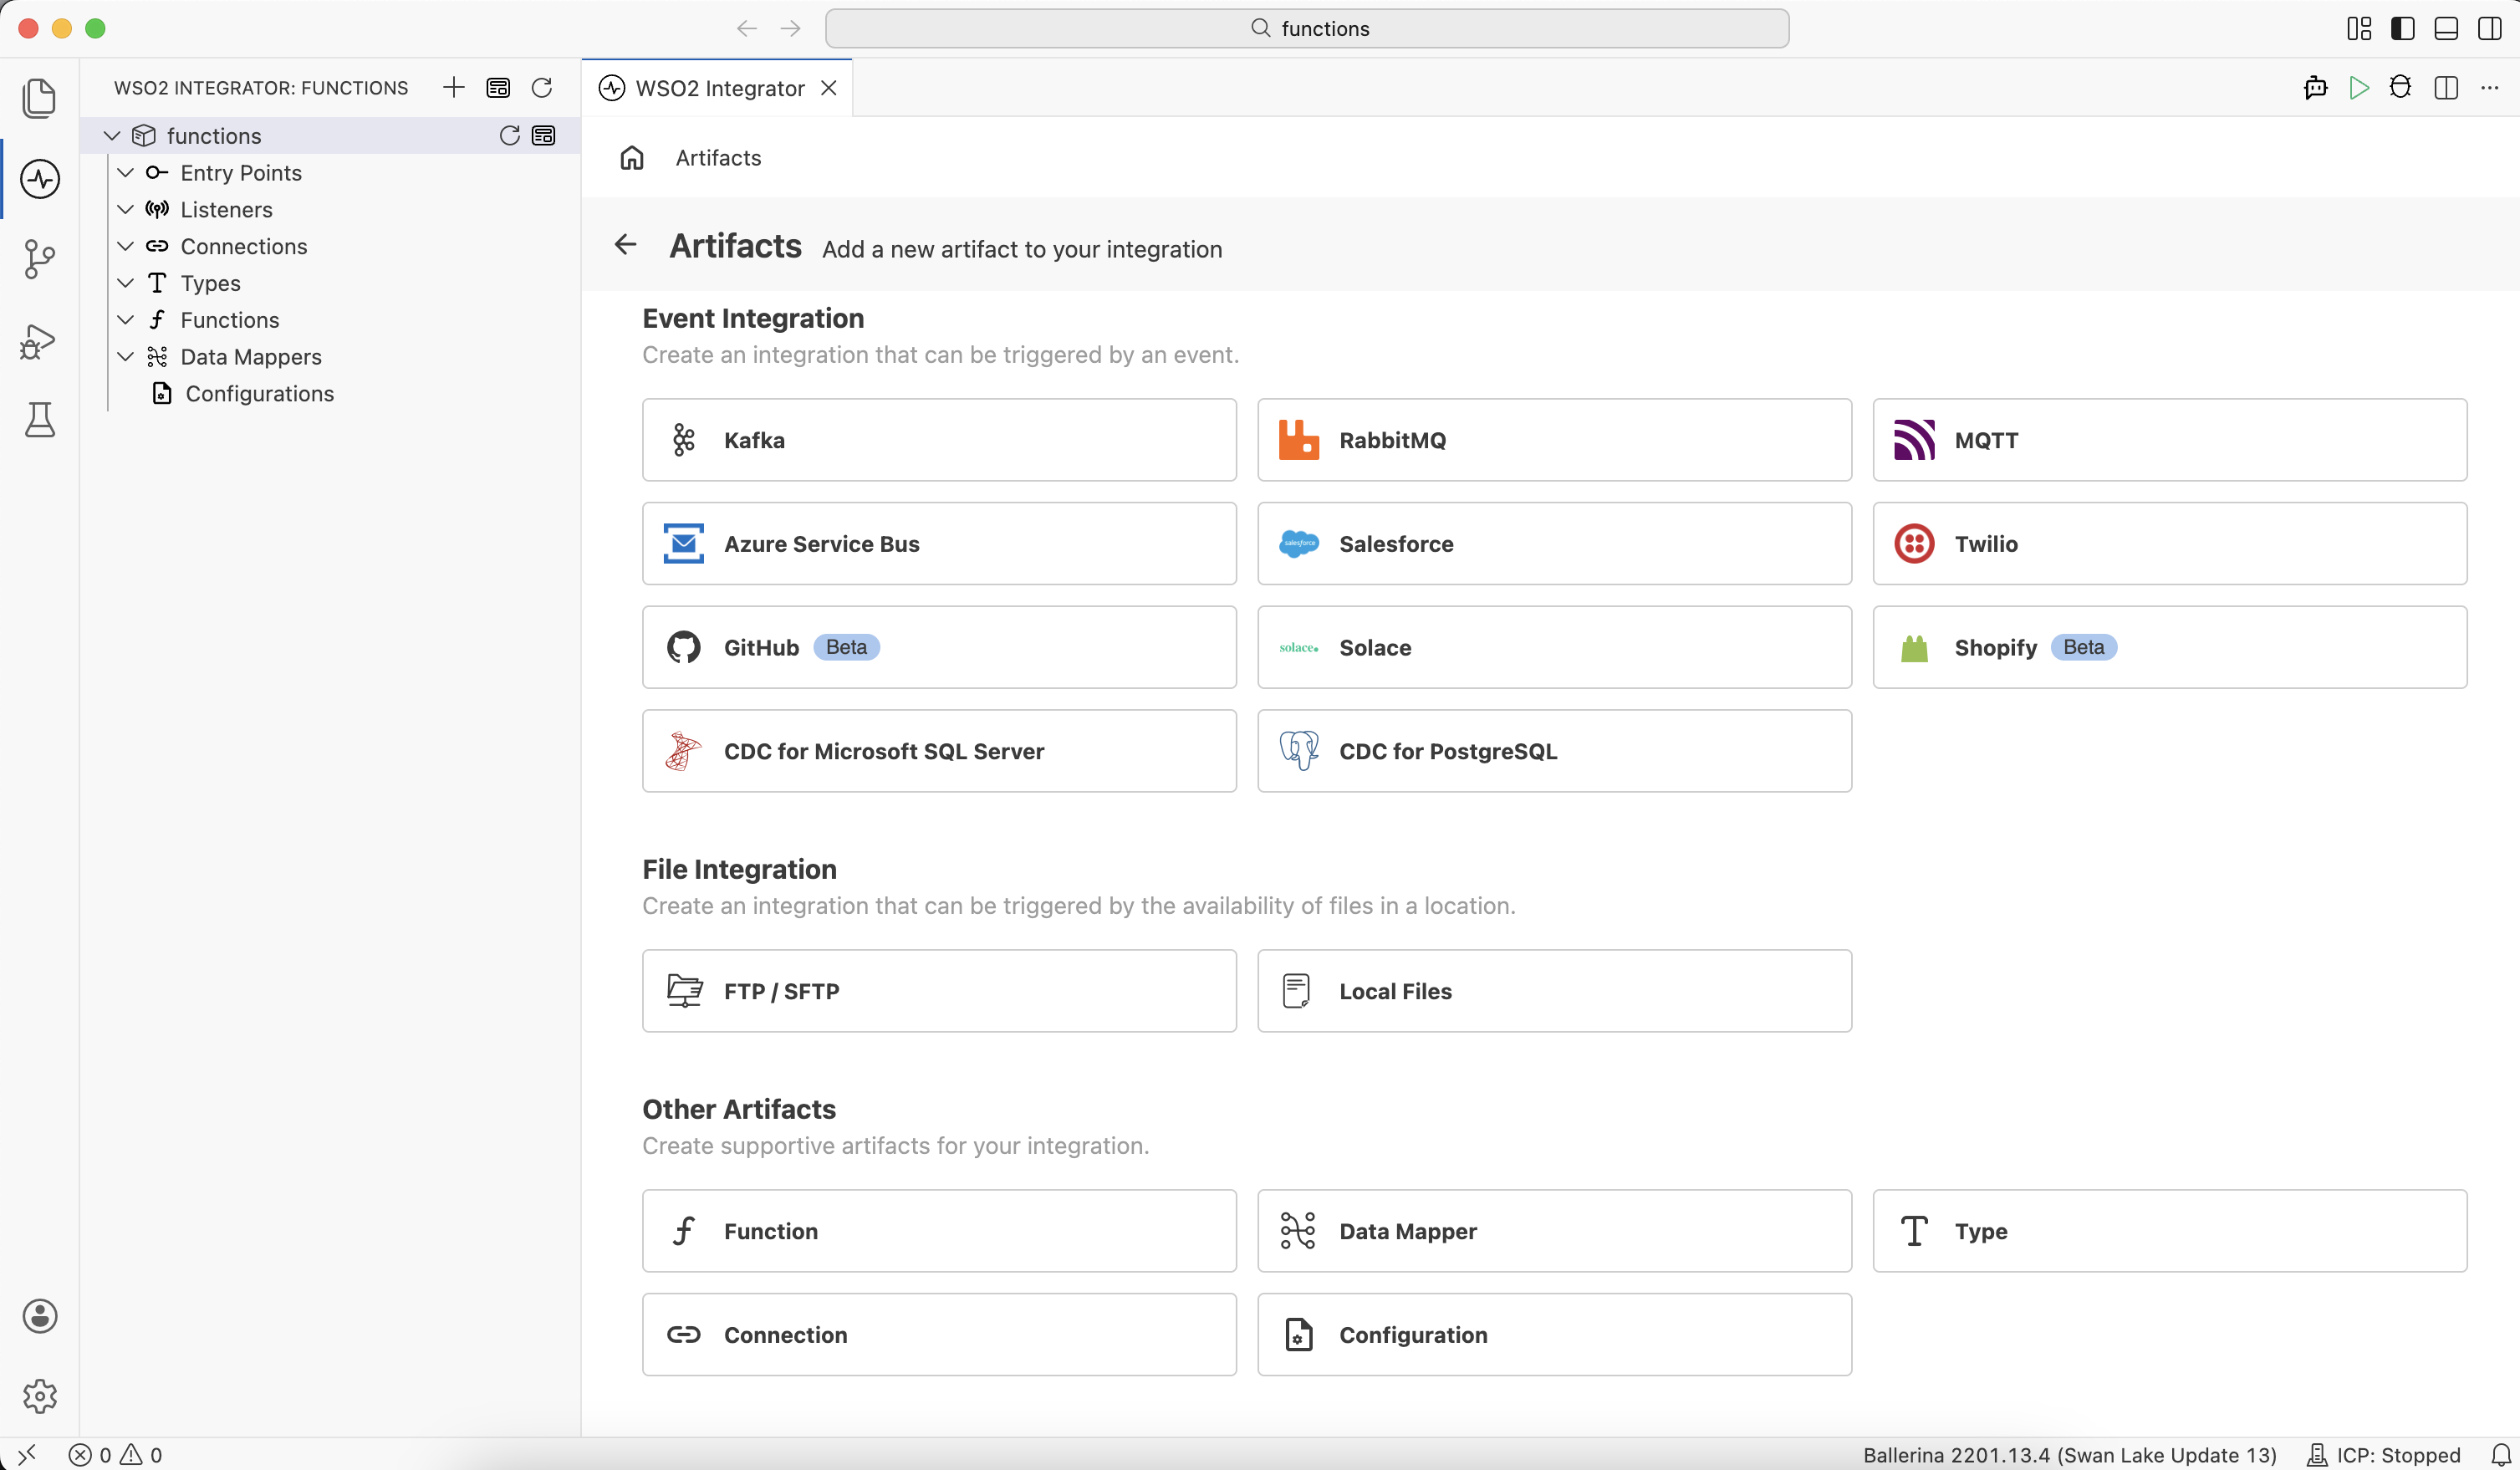The image size is (2520, 1470).
Task: Open WSO2 Integrator activity bar icon
Action: (39, 179)
